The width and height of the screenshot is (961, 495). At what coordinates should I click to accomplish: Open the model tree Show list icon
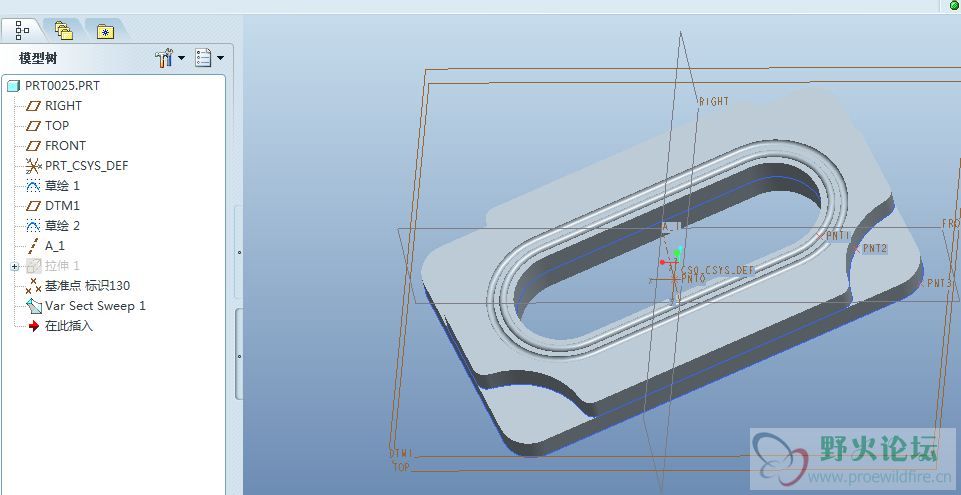tap(203, 58)
